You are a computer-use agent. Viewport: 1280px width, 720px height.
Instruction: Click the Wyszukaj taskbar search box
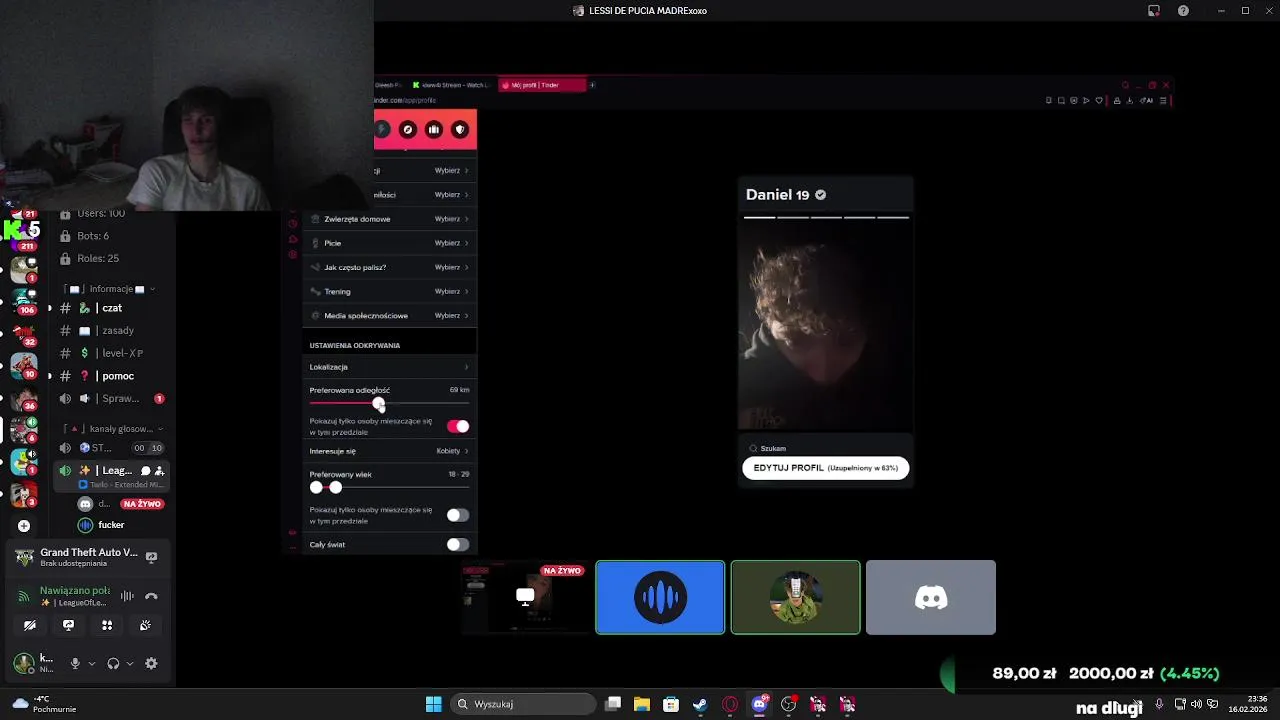pos(524,704)
